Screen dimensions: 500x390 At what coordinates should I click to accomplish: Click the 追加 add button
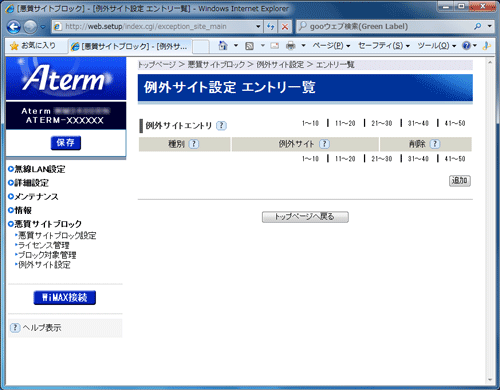[460, 181]
